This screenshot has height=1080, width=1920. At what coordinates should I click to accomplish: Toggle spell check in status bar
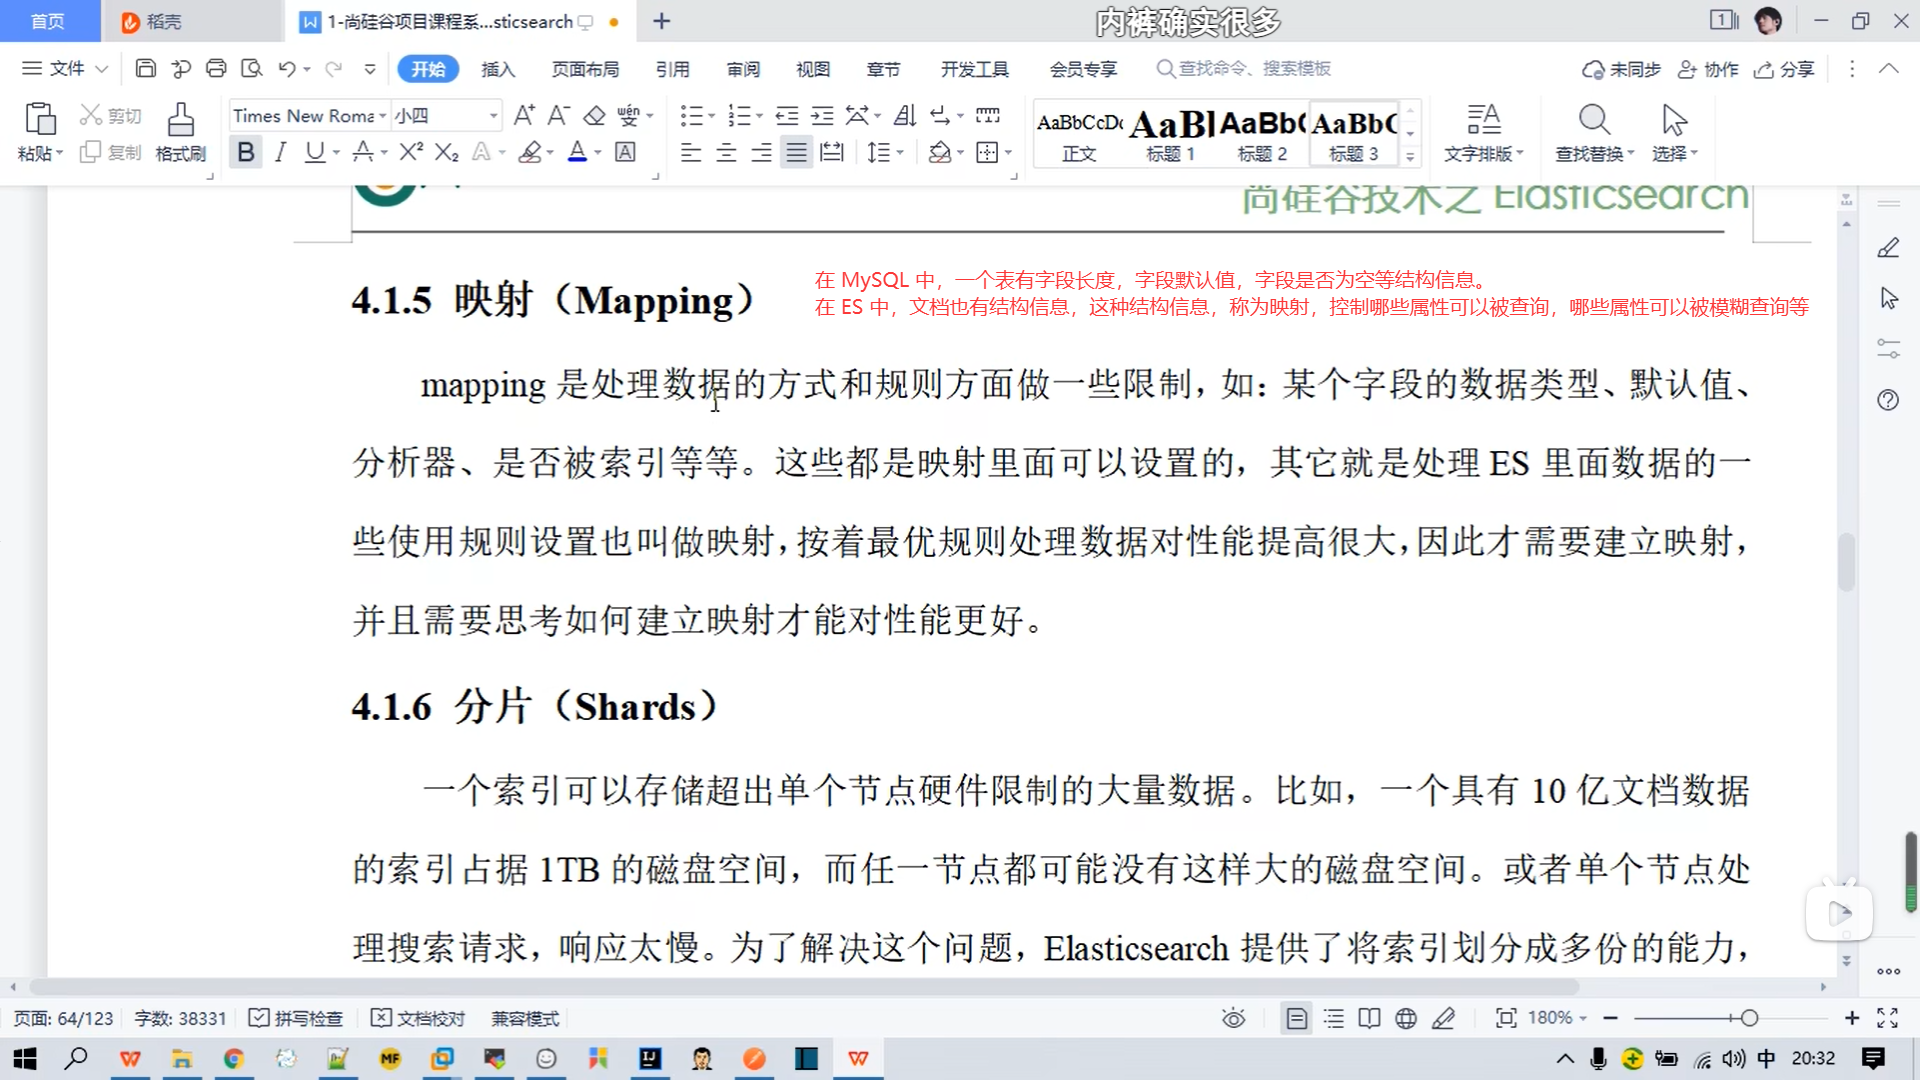pos(296,1018)
